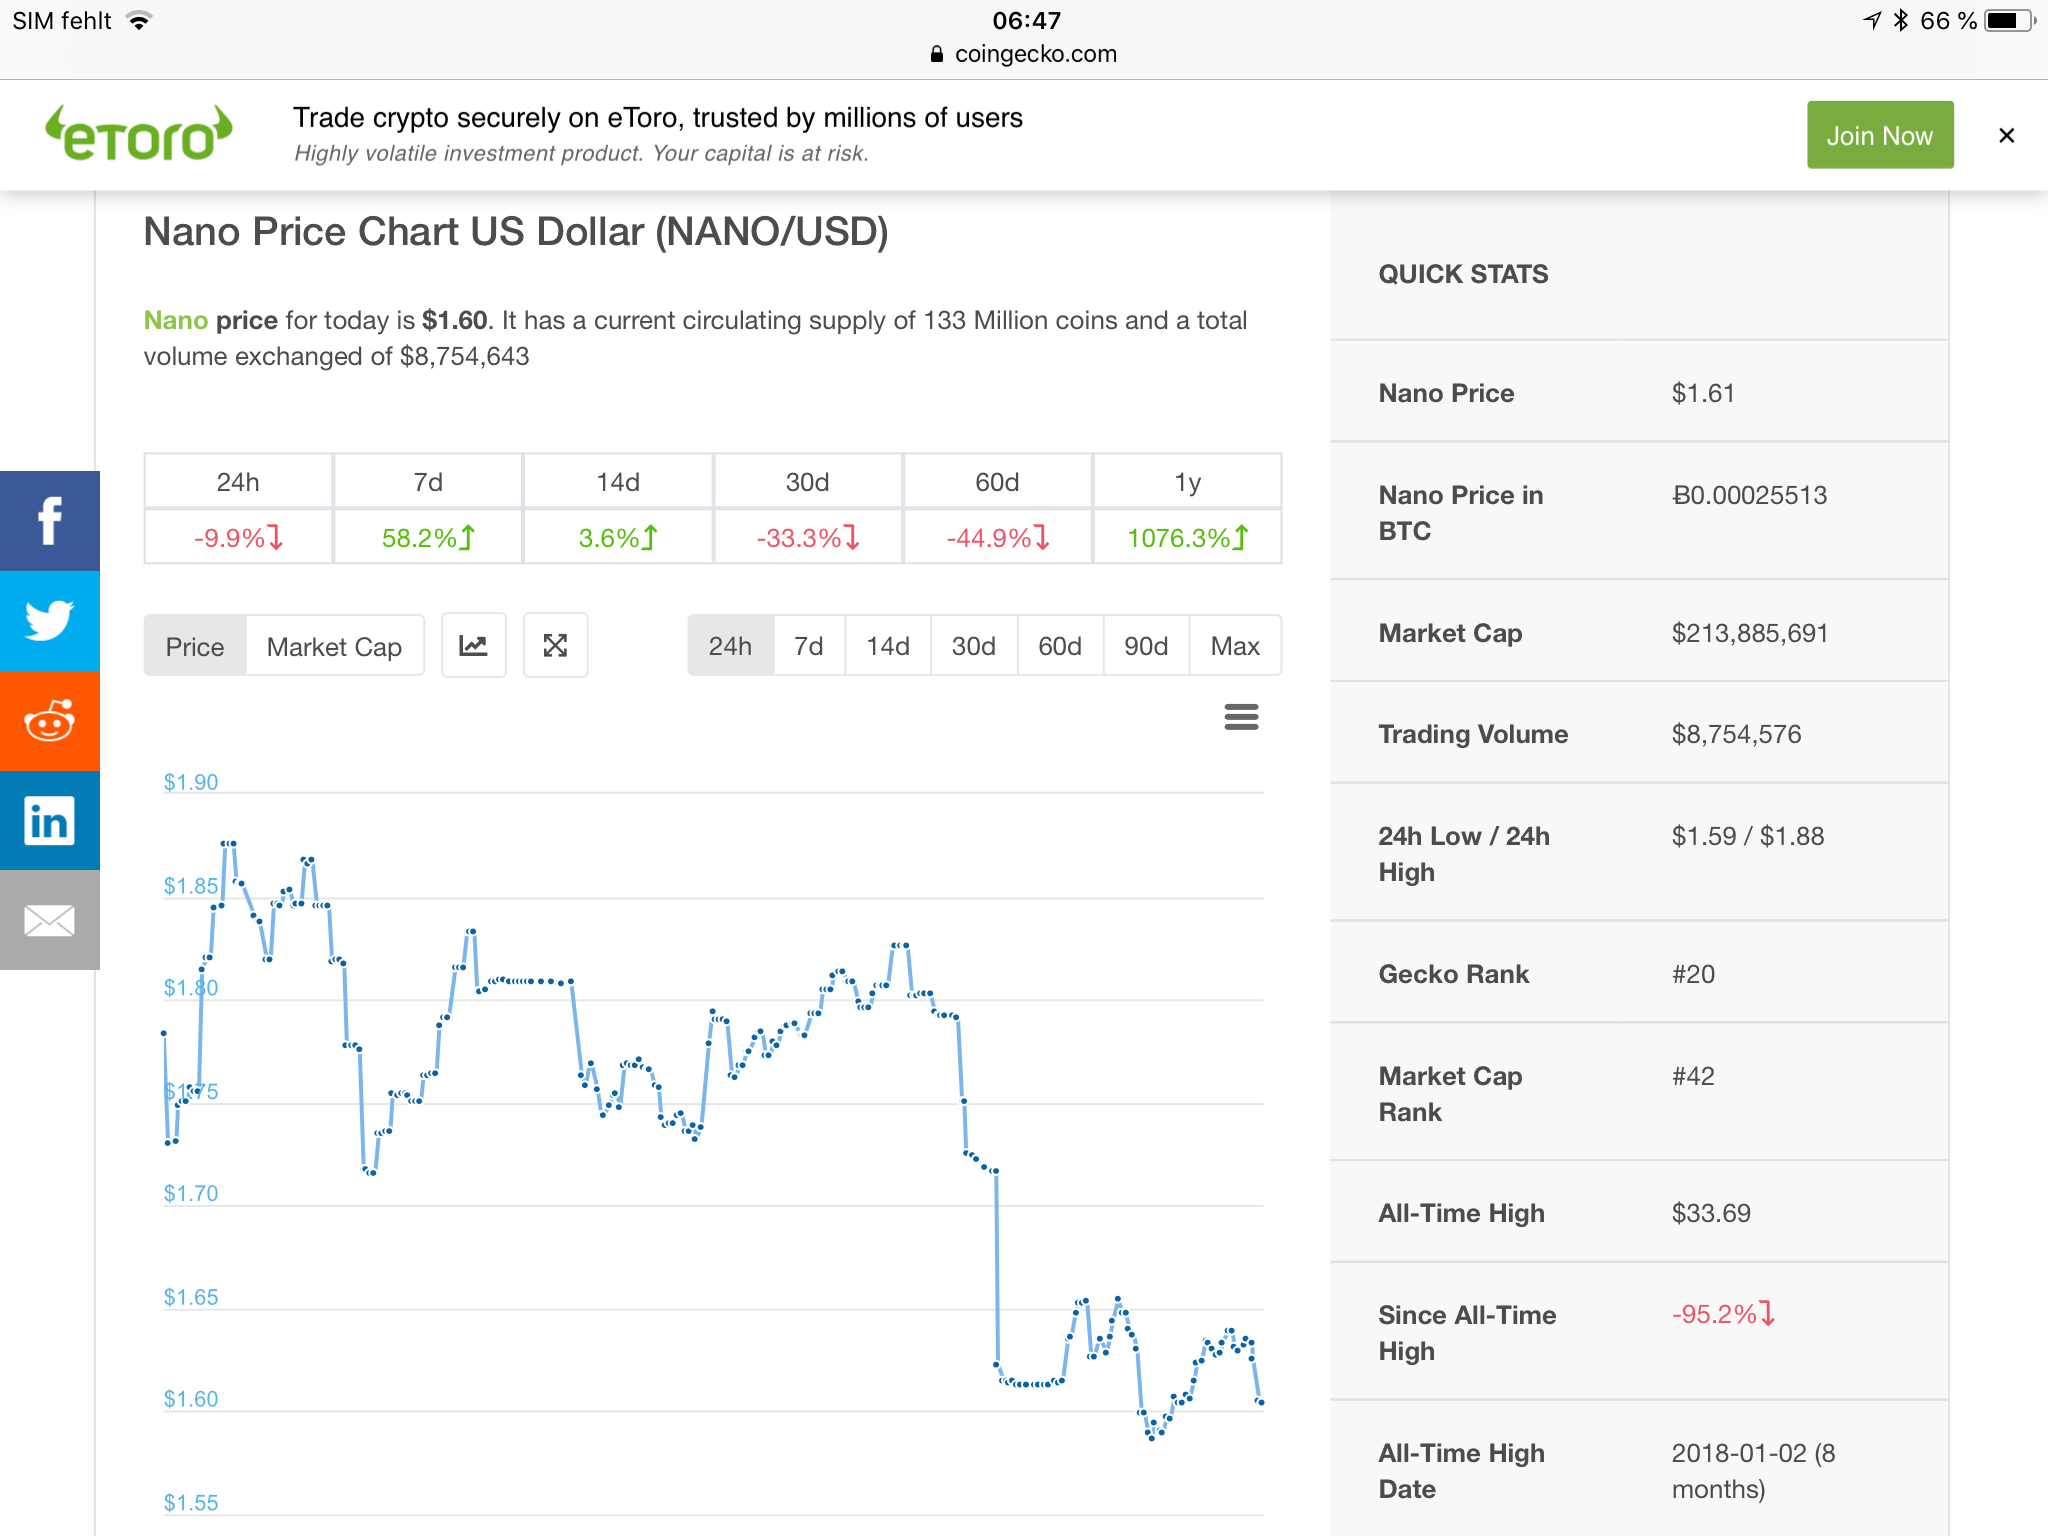Select the 90d chart range
The height and width of the screenshot is (1536, 2048).
(1146, 647)
